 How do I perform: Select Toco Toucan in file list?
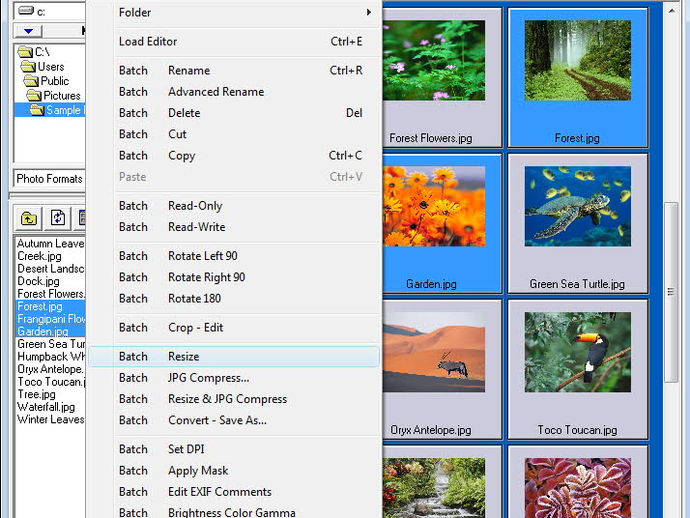50,382
